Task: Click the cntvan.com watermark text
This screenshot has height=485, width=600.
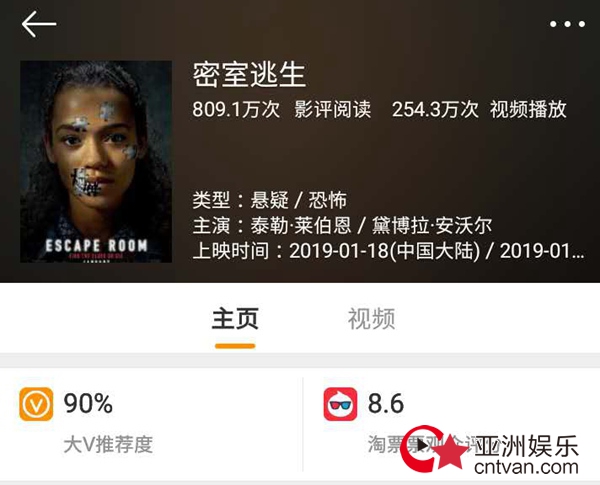Action: 526,467
